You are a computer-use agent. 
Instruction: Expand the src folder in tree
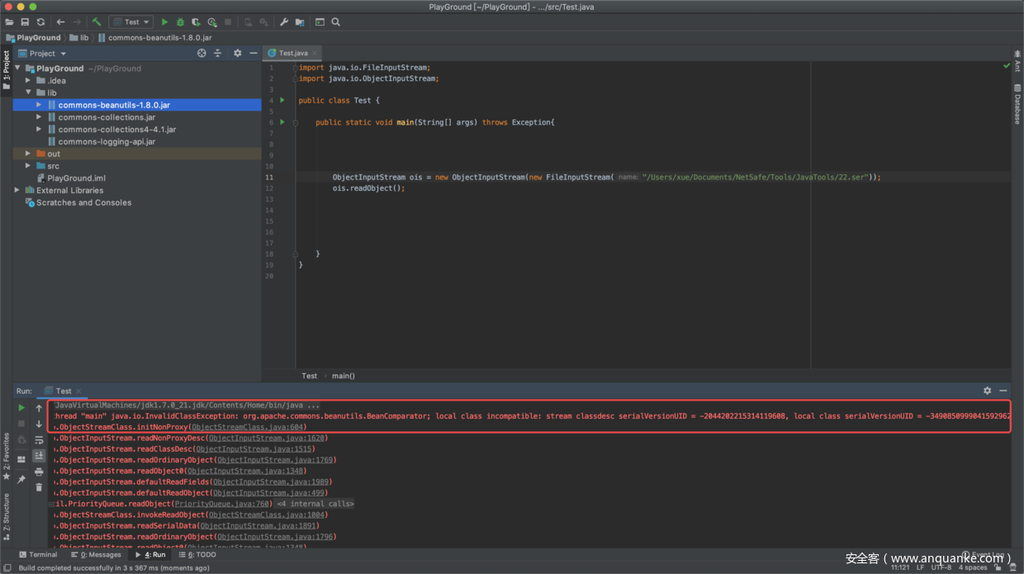(28, 166)
